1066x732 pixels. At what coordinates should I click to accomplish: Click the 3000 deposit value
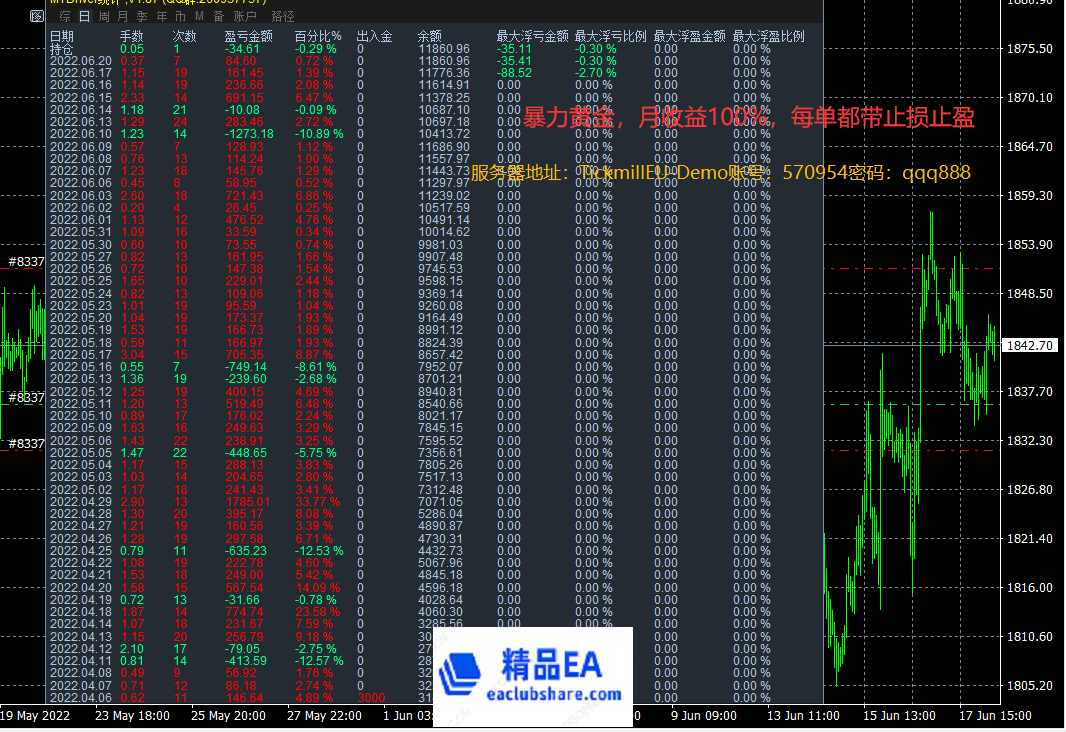click(371, 698)
